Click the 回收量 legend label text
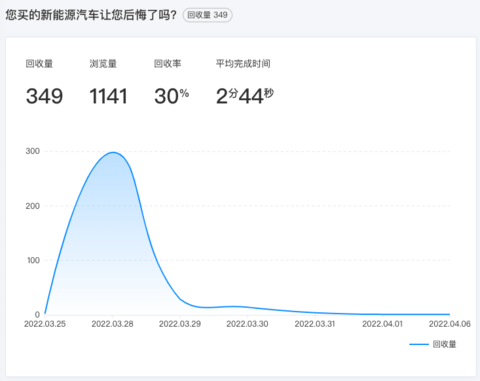 (444, 344)
